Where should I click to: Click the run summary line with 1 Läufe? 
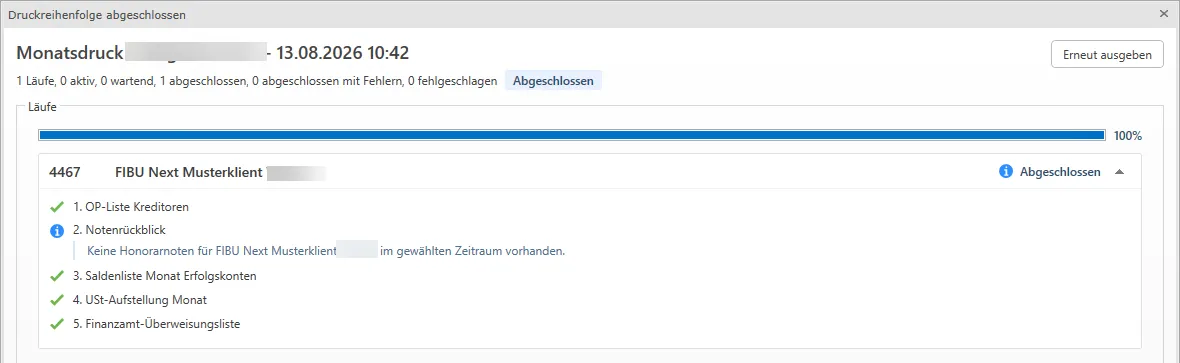256,81
